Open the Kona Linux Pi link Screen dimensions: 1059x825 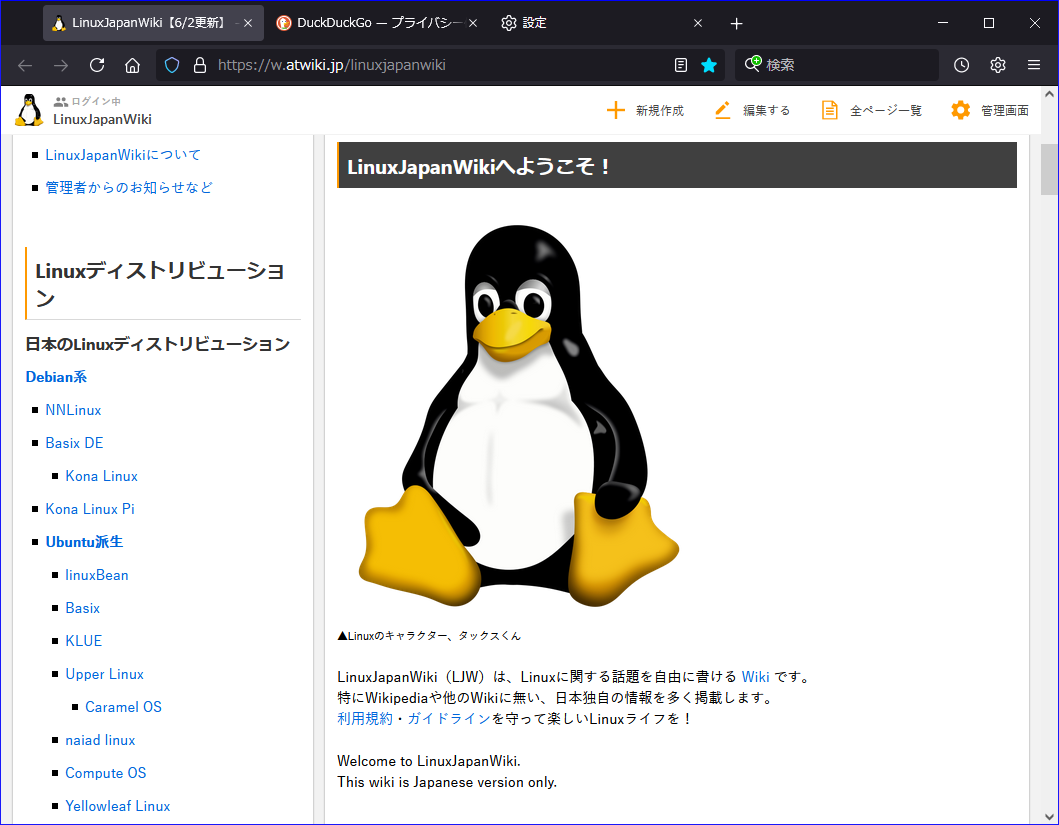90,510
